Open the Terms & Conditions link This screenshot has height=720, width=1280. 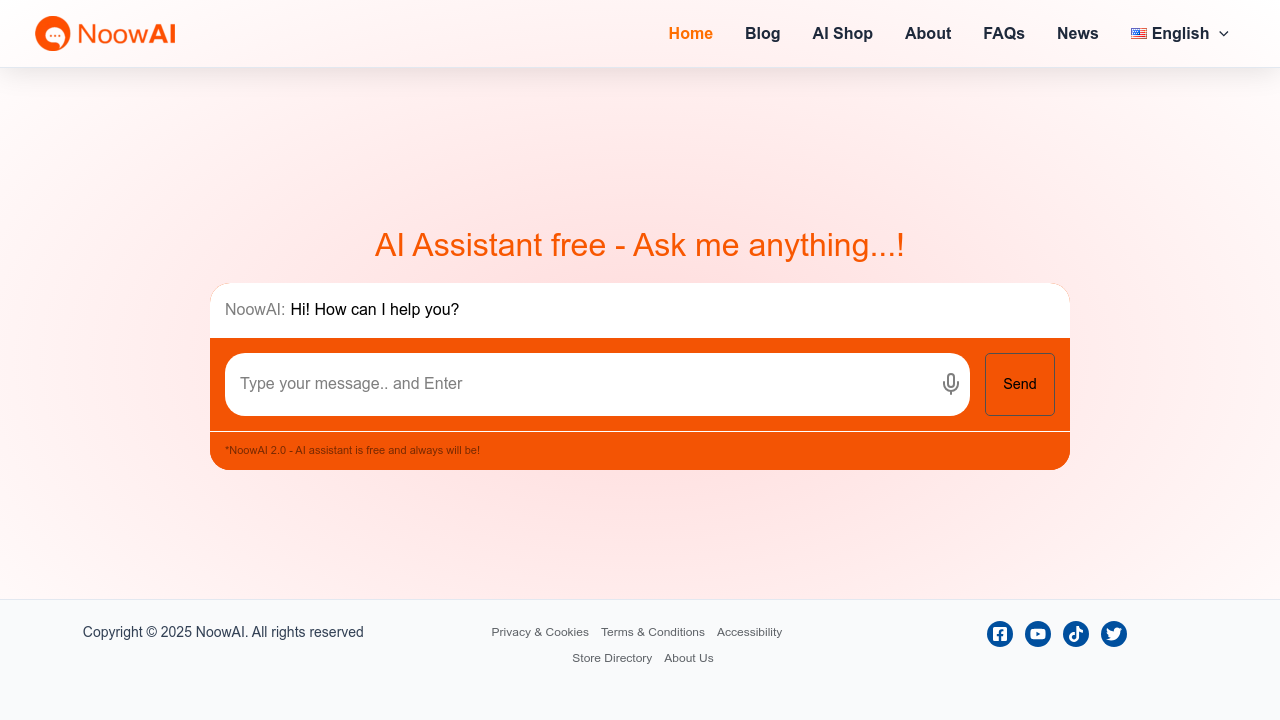click(653, 632)
